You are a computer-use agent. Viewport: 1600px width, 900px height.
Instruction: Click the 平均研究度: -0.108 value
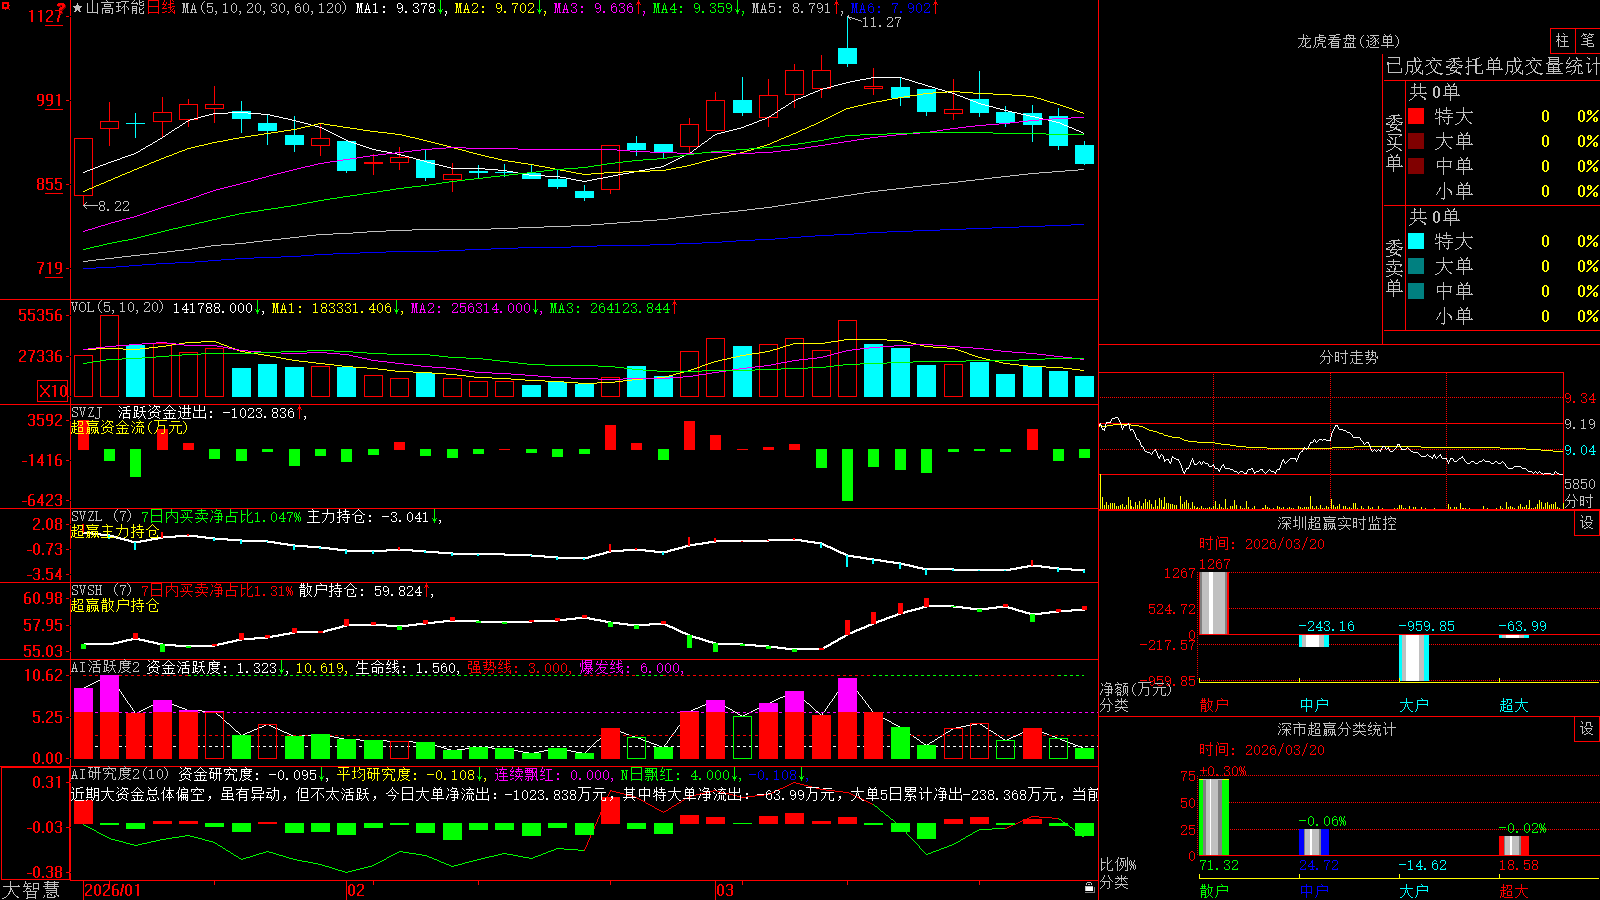pos(407,774)
